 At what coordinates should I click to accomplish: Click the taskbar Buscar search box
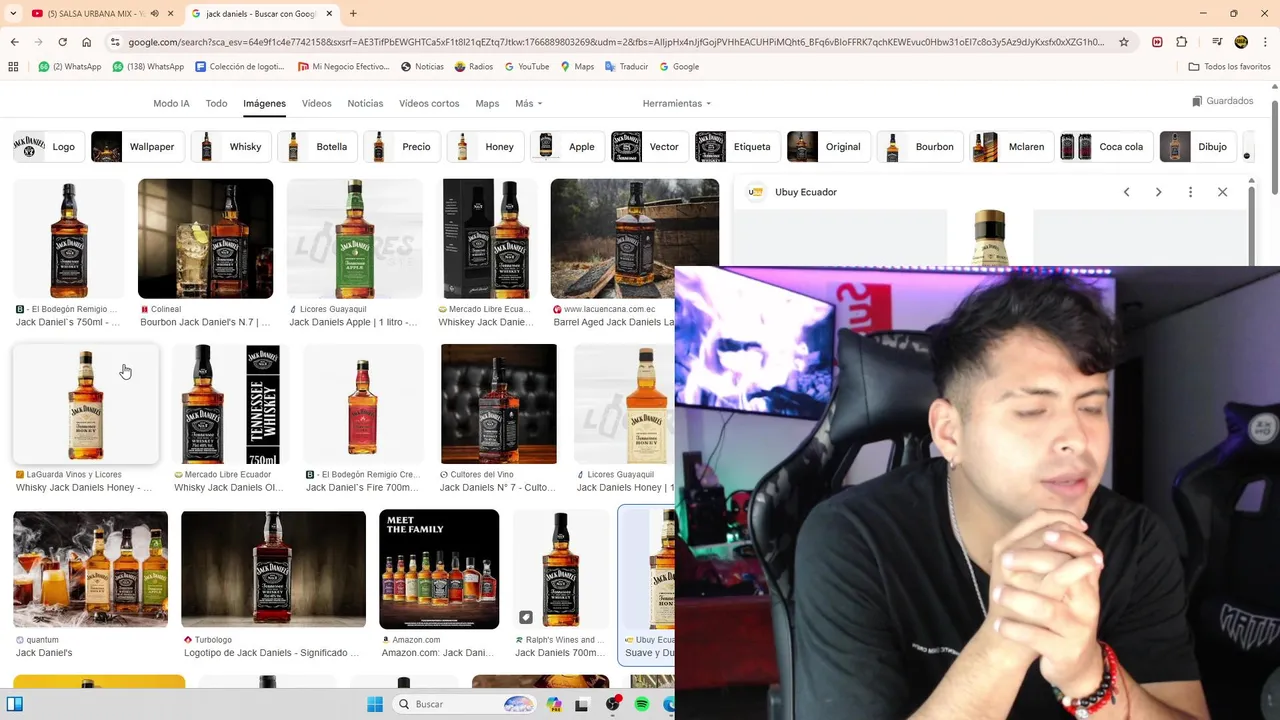click(465, 704)
